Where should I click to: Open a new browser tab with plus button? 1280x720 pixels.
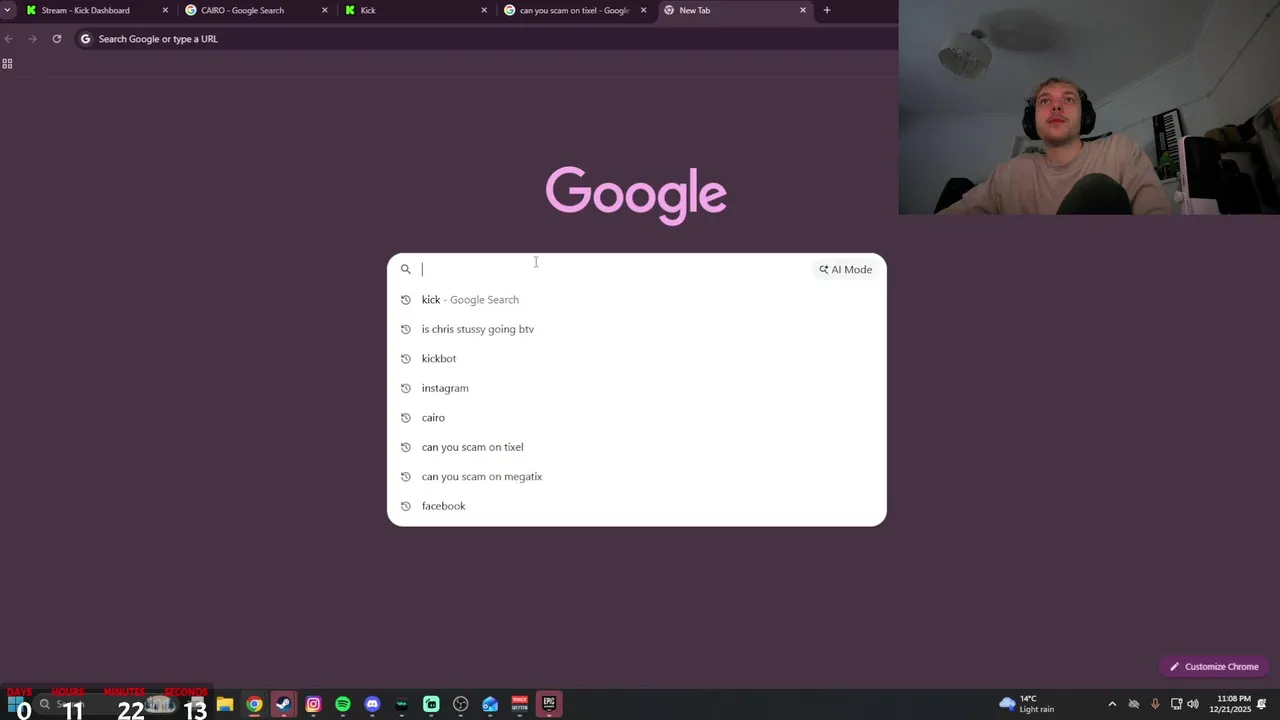[826, 10]
